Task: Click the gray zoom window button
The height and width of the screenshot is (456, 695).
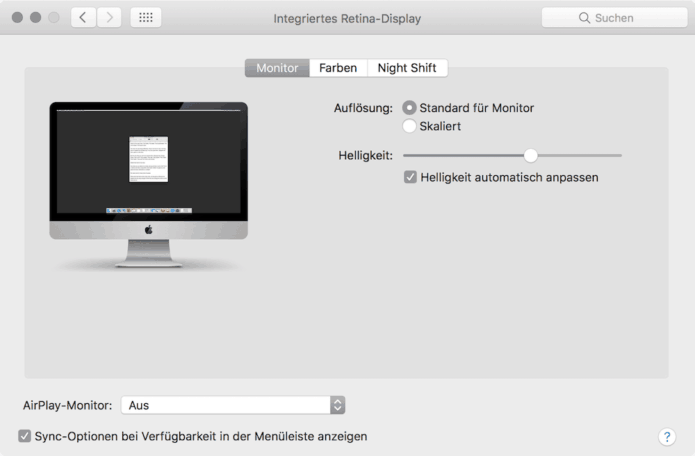Action: click(53, 18)
